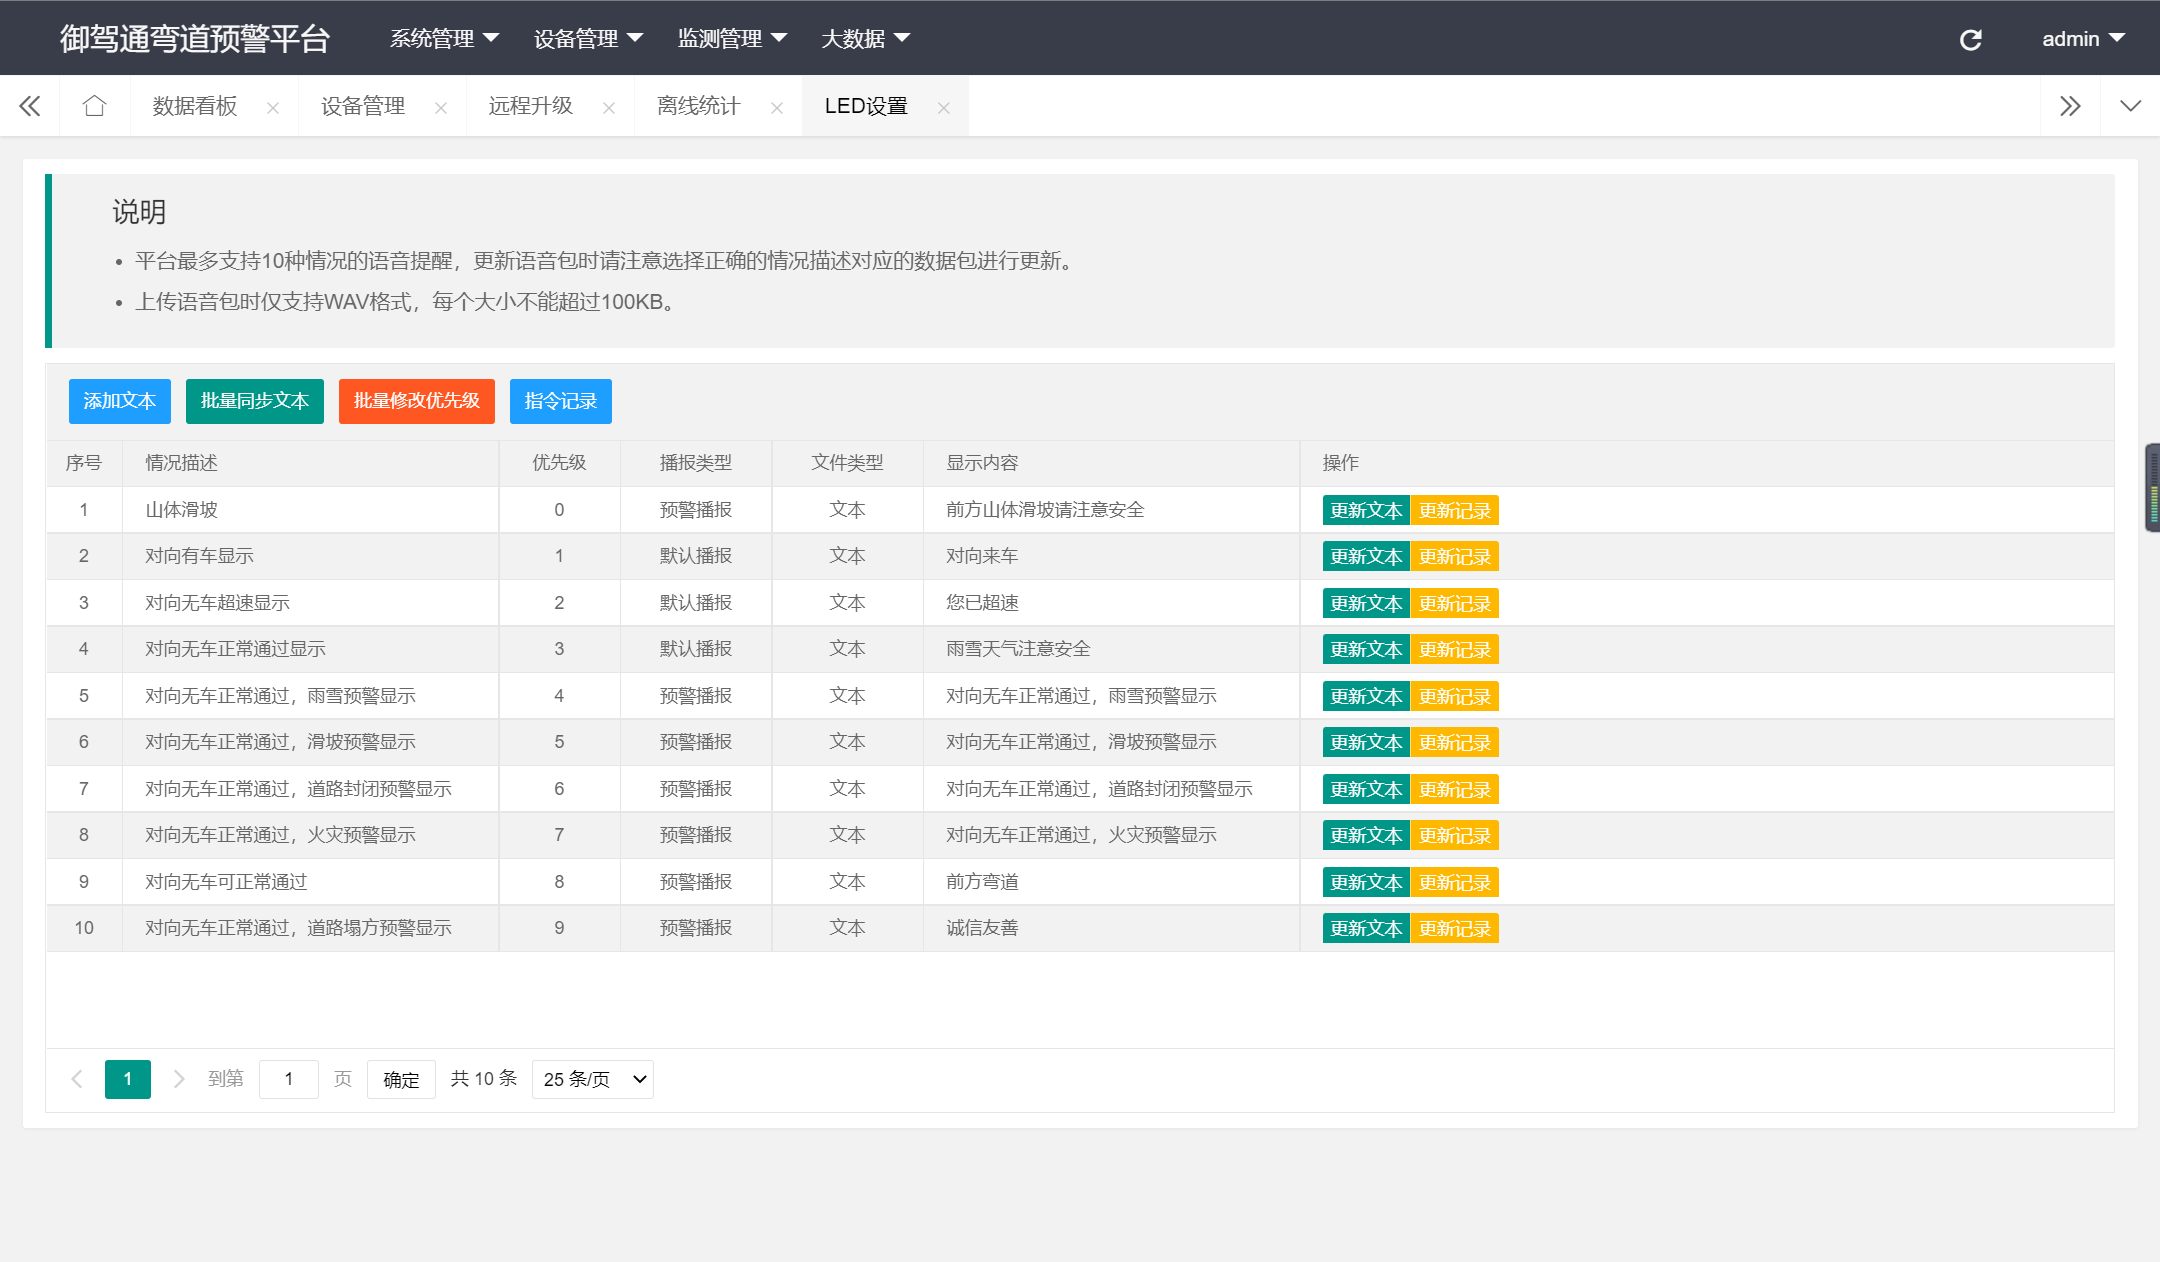Click display content 雨雪天气注意安全
Image resolution: width=2160 pixels, height=1262 pixels.
click(x=1018, y=649)
